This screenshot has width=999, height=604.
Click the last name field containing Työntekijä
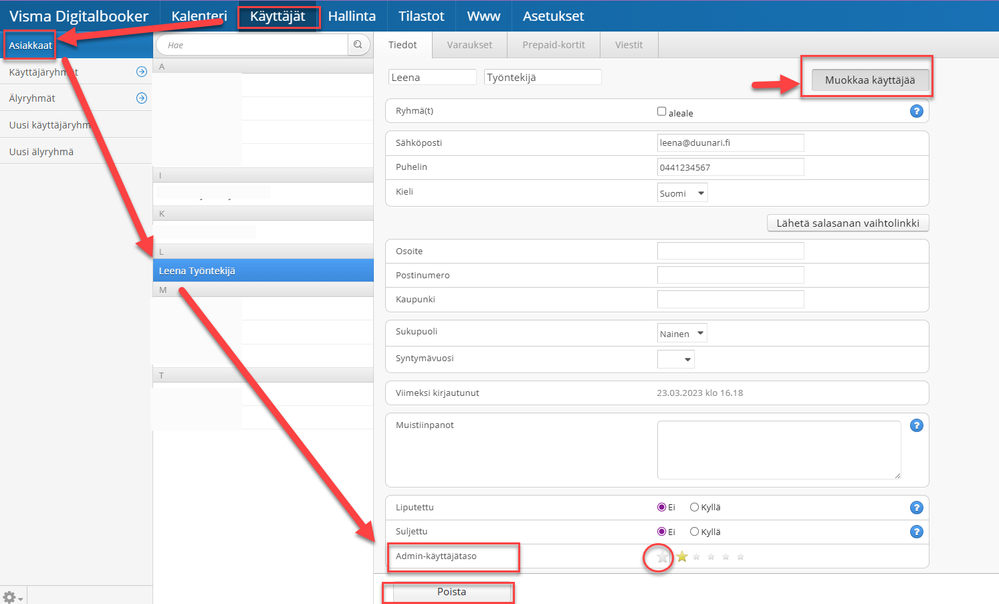coord(543,77)
